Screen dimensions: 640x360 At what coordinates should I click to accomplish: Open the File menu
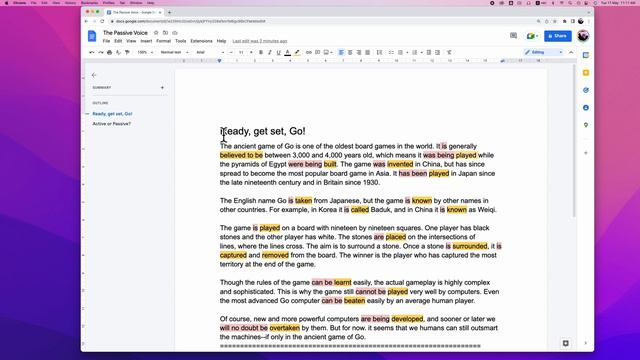click(x=106, y=41)
